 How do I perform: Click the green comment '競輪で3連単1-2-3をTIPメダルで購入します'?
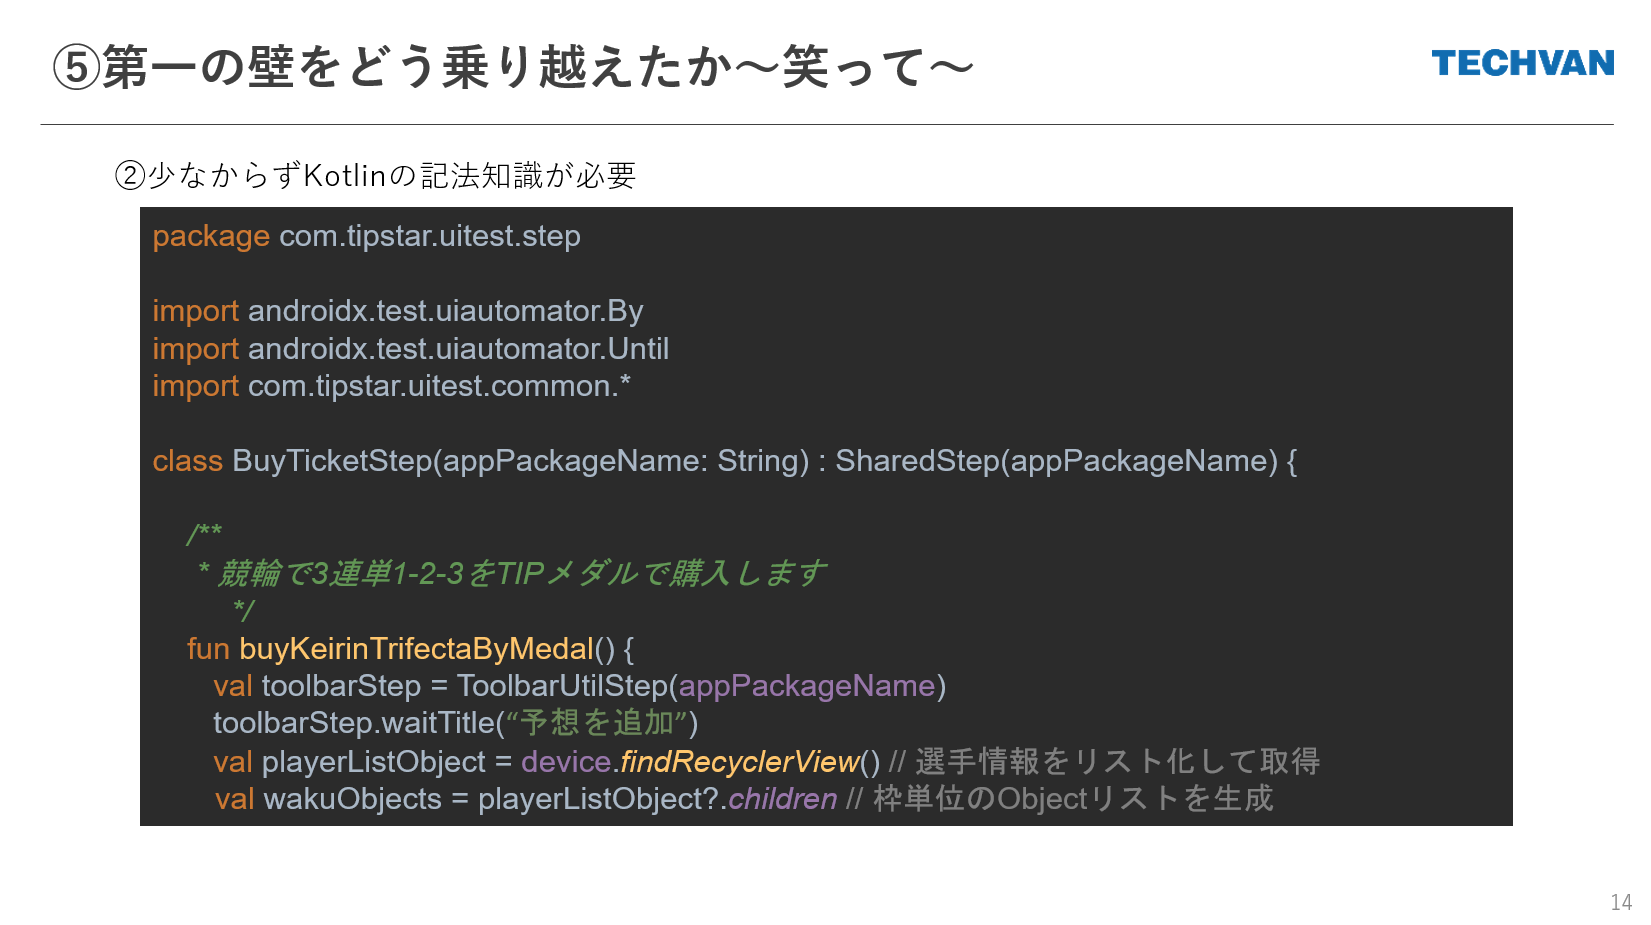(x=521, y=573)
